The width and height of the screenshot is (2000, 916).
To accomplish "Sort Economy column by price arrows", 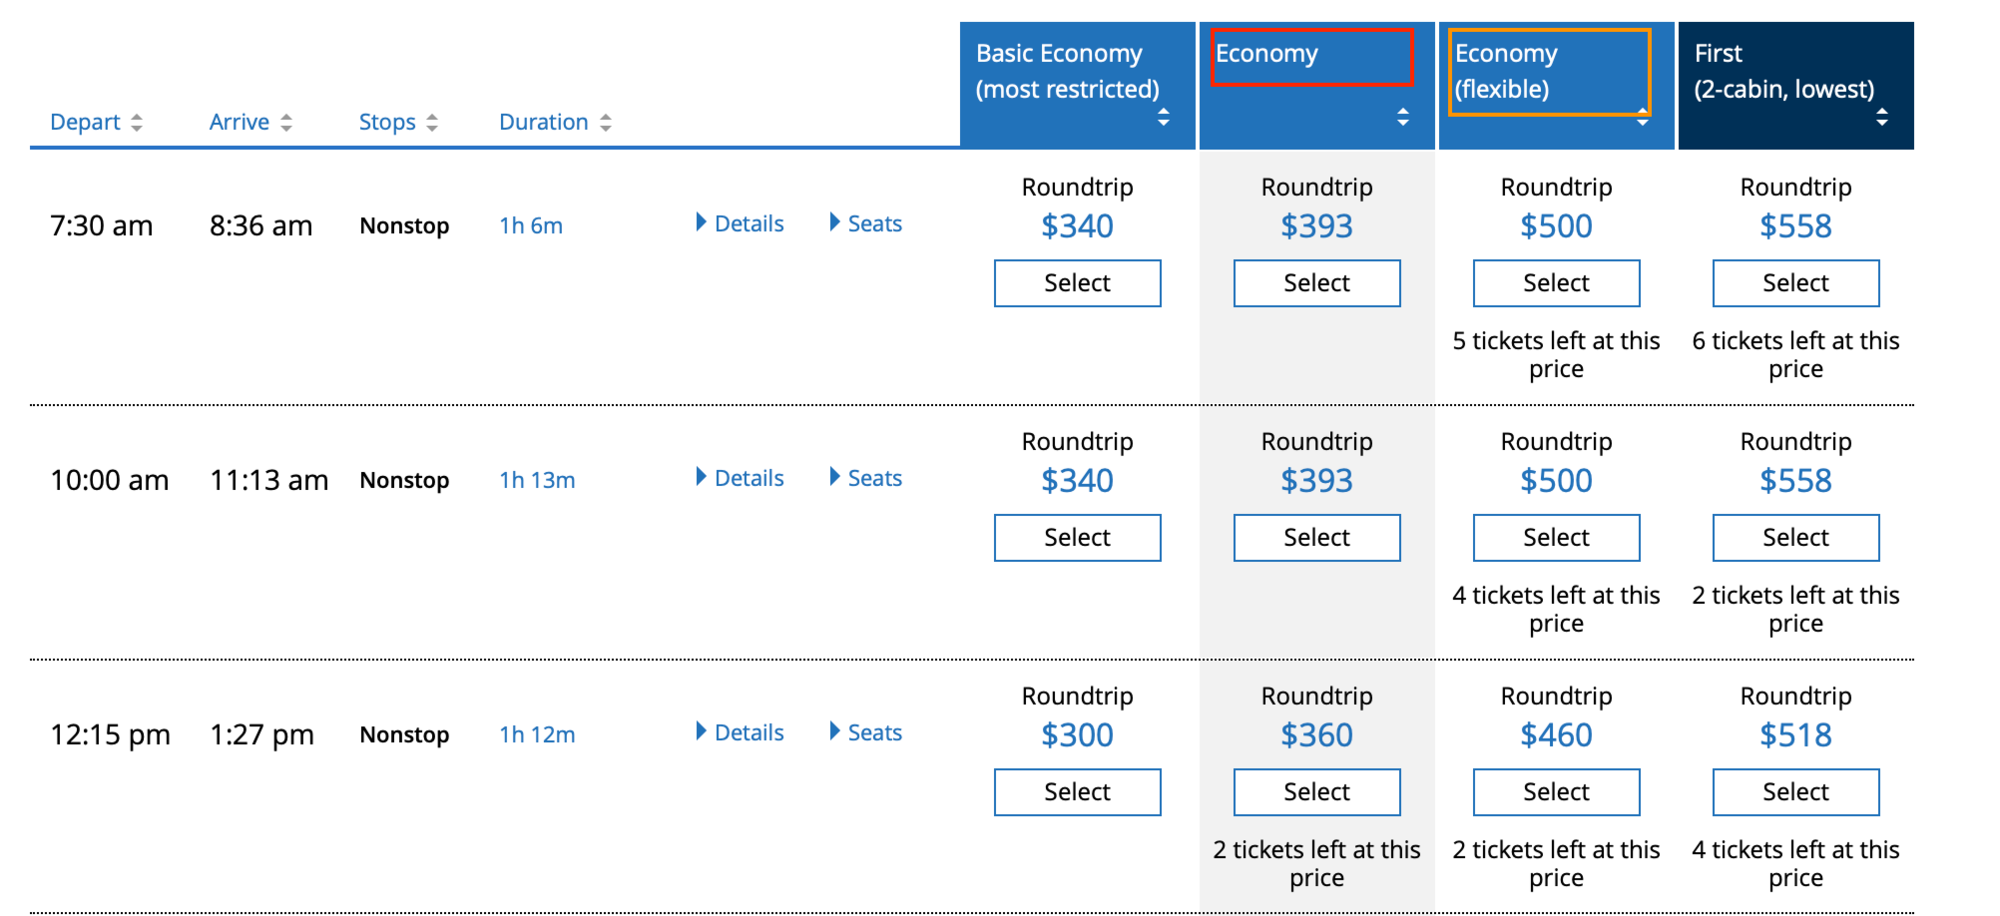I will pos(1403,117).
